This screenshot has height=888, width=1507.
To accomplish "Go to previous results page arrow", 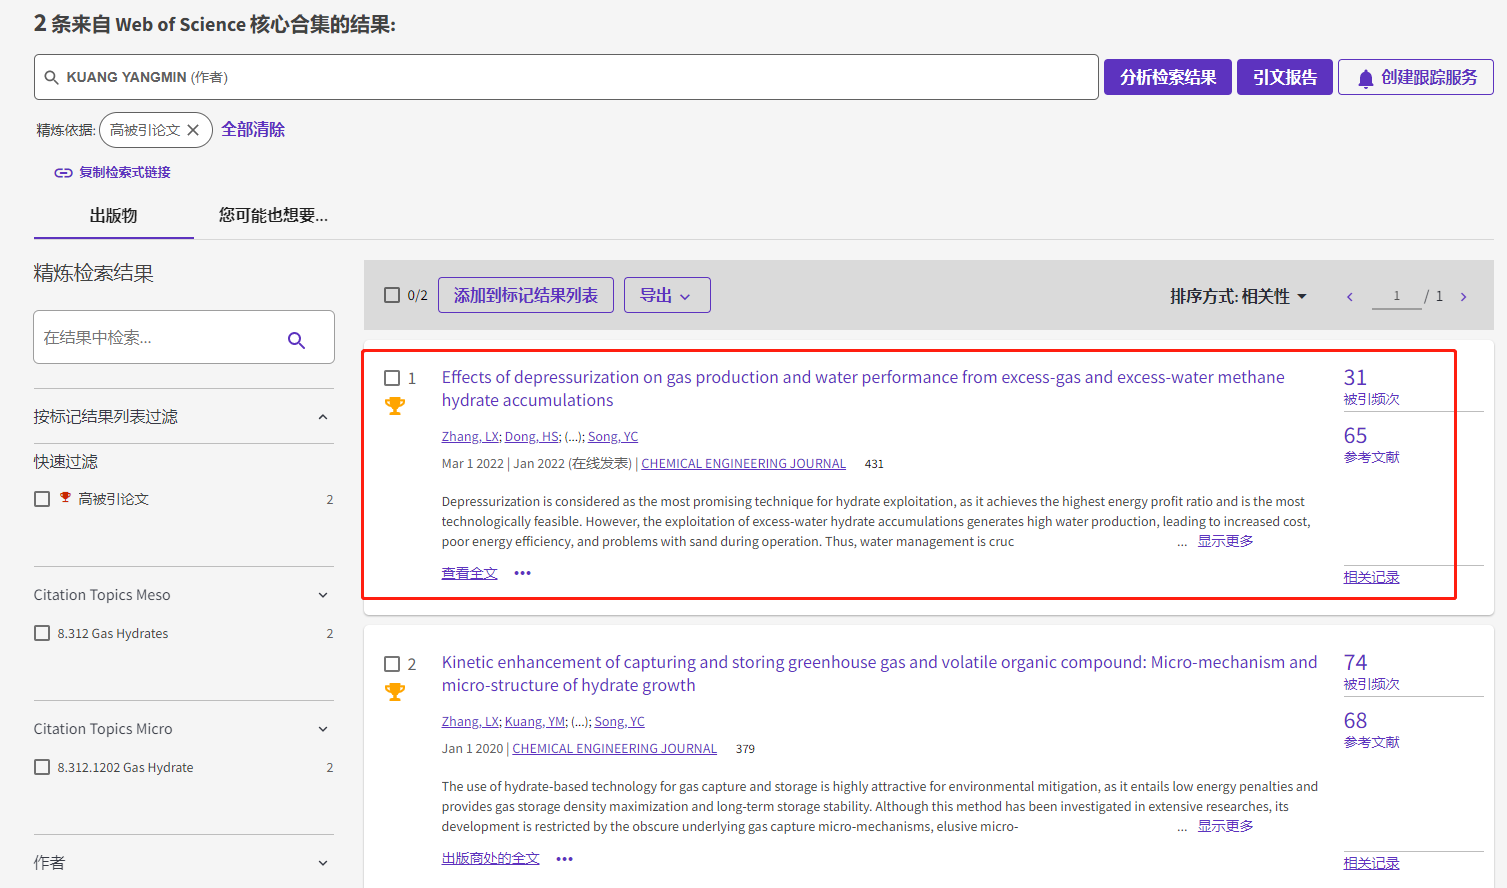I will coord(1349,297).
